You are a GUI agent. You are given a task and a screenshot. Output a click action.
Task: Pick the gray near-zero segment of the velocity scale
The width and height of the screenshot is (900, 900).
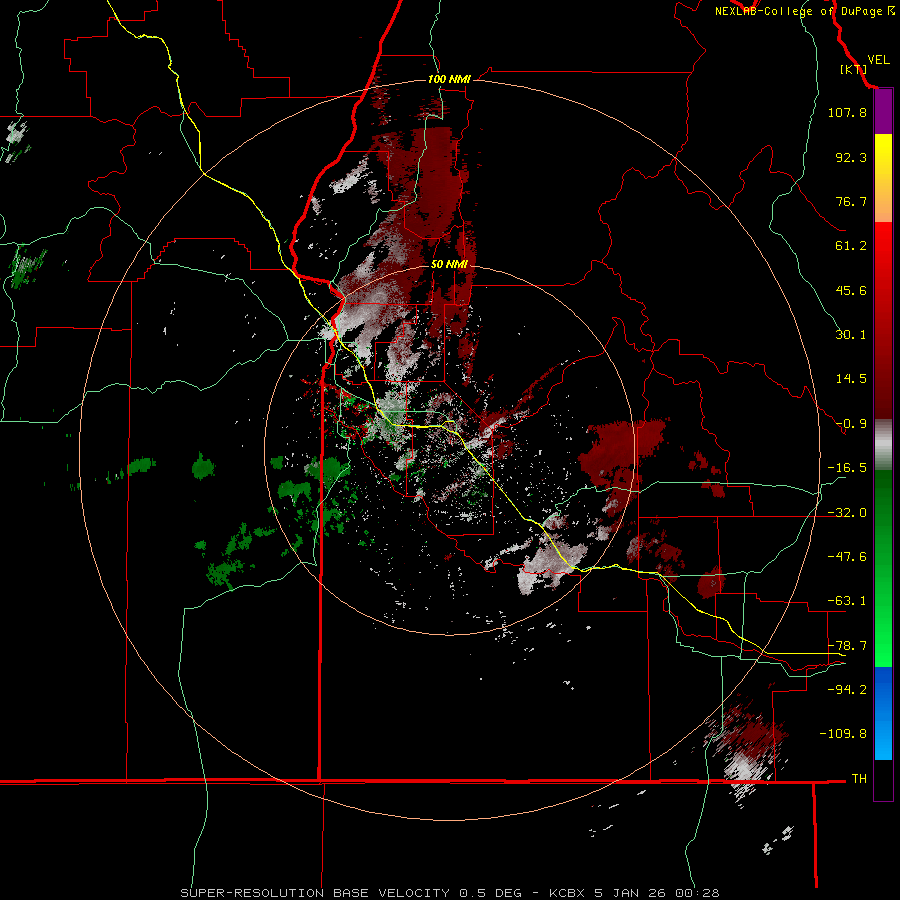[883, 445]
